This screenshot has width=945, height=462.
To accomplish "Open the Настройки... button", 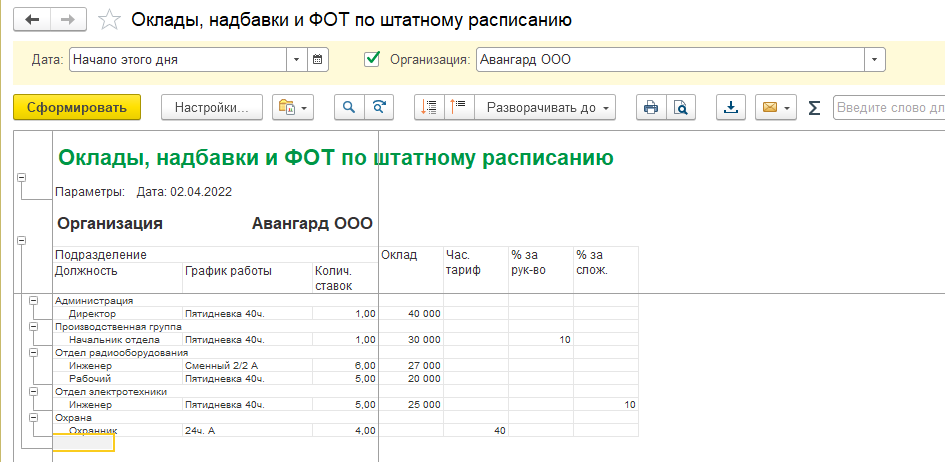I will pyautogui.click(x=212, y=107).
